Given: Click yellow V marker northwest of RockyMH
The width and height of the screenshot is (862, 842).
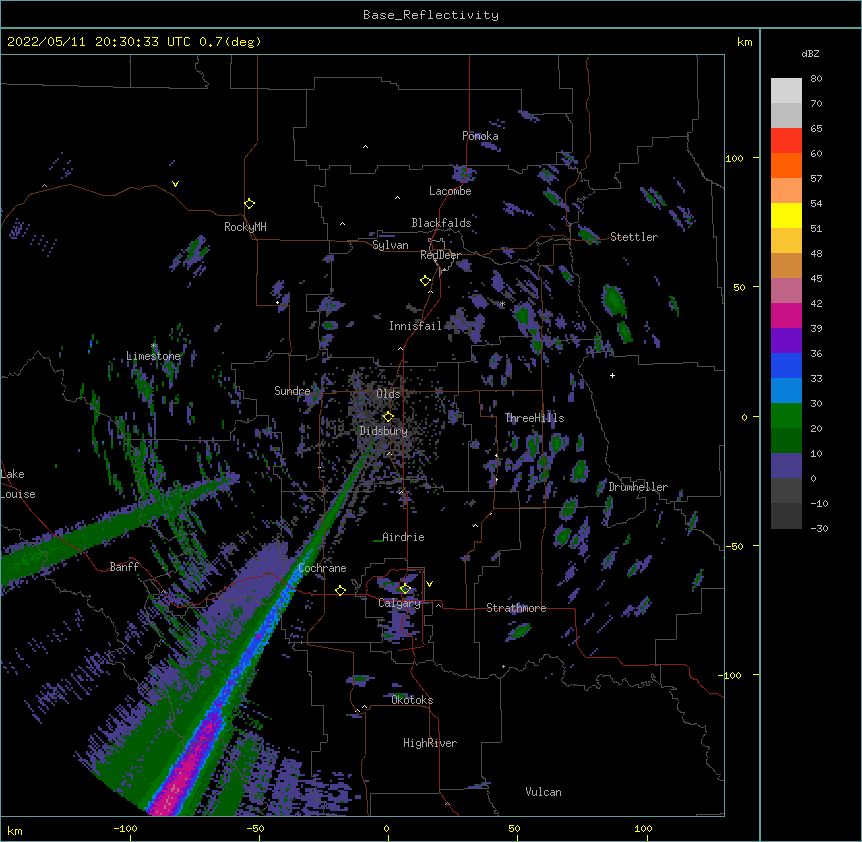Looking at the screenshot, I should tap(175, 184).
